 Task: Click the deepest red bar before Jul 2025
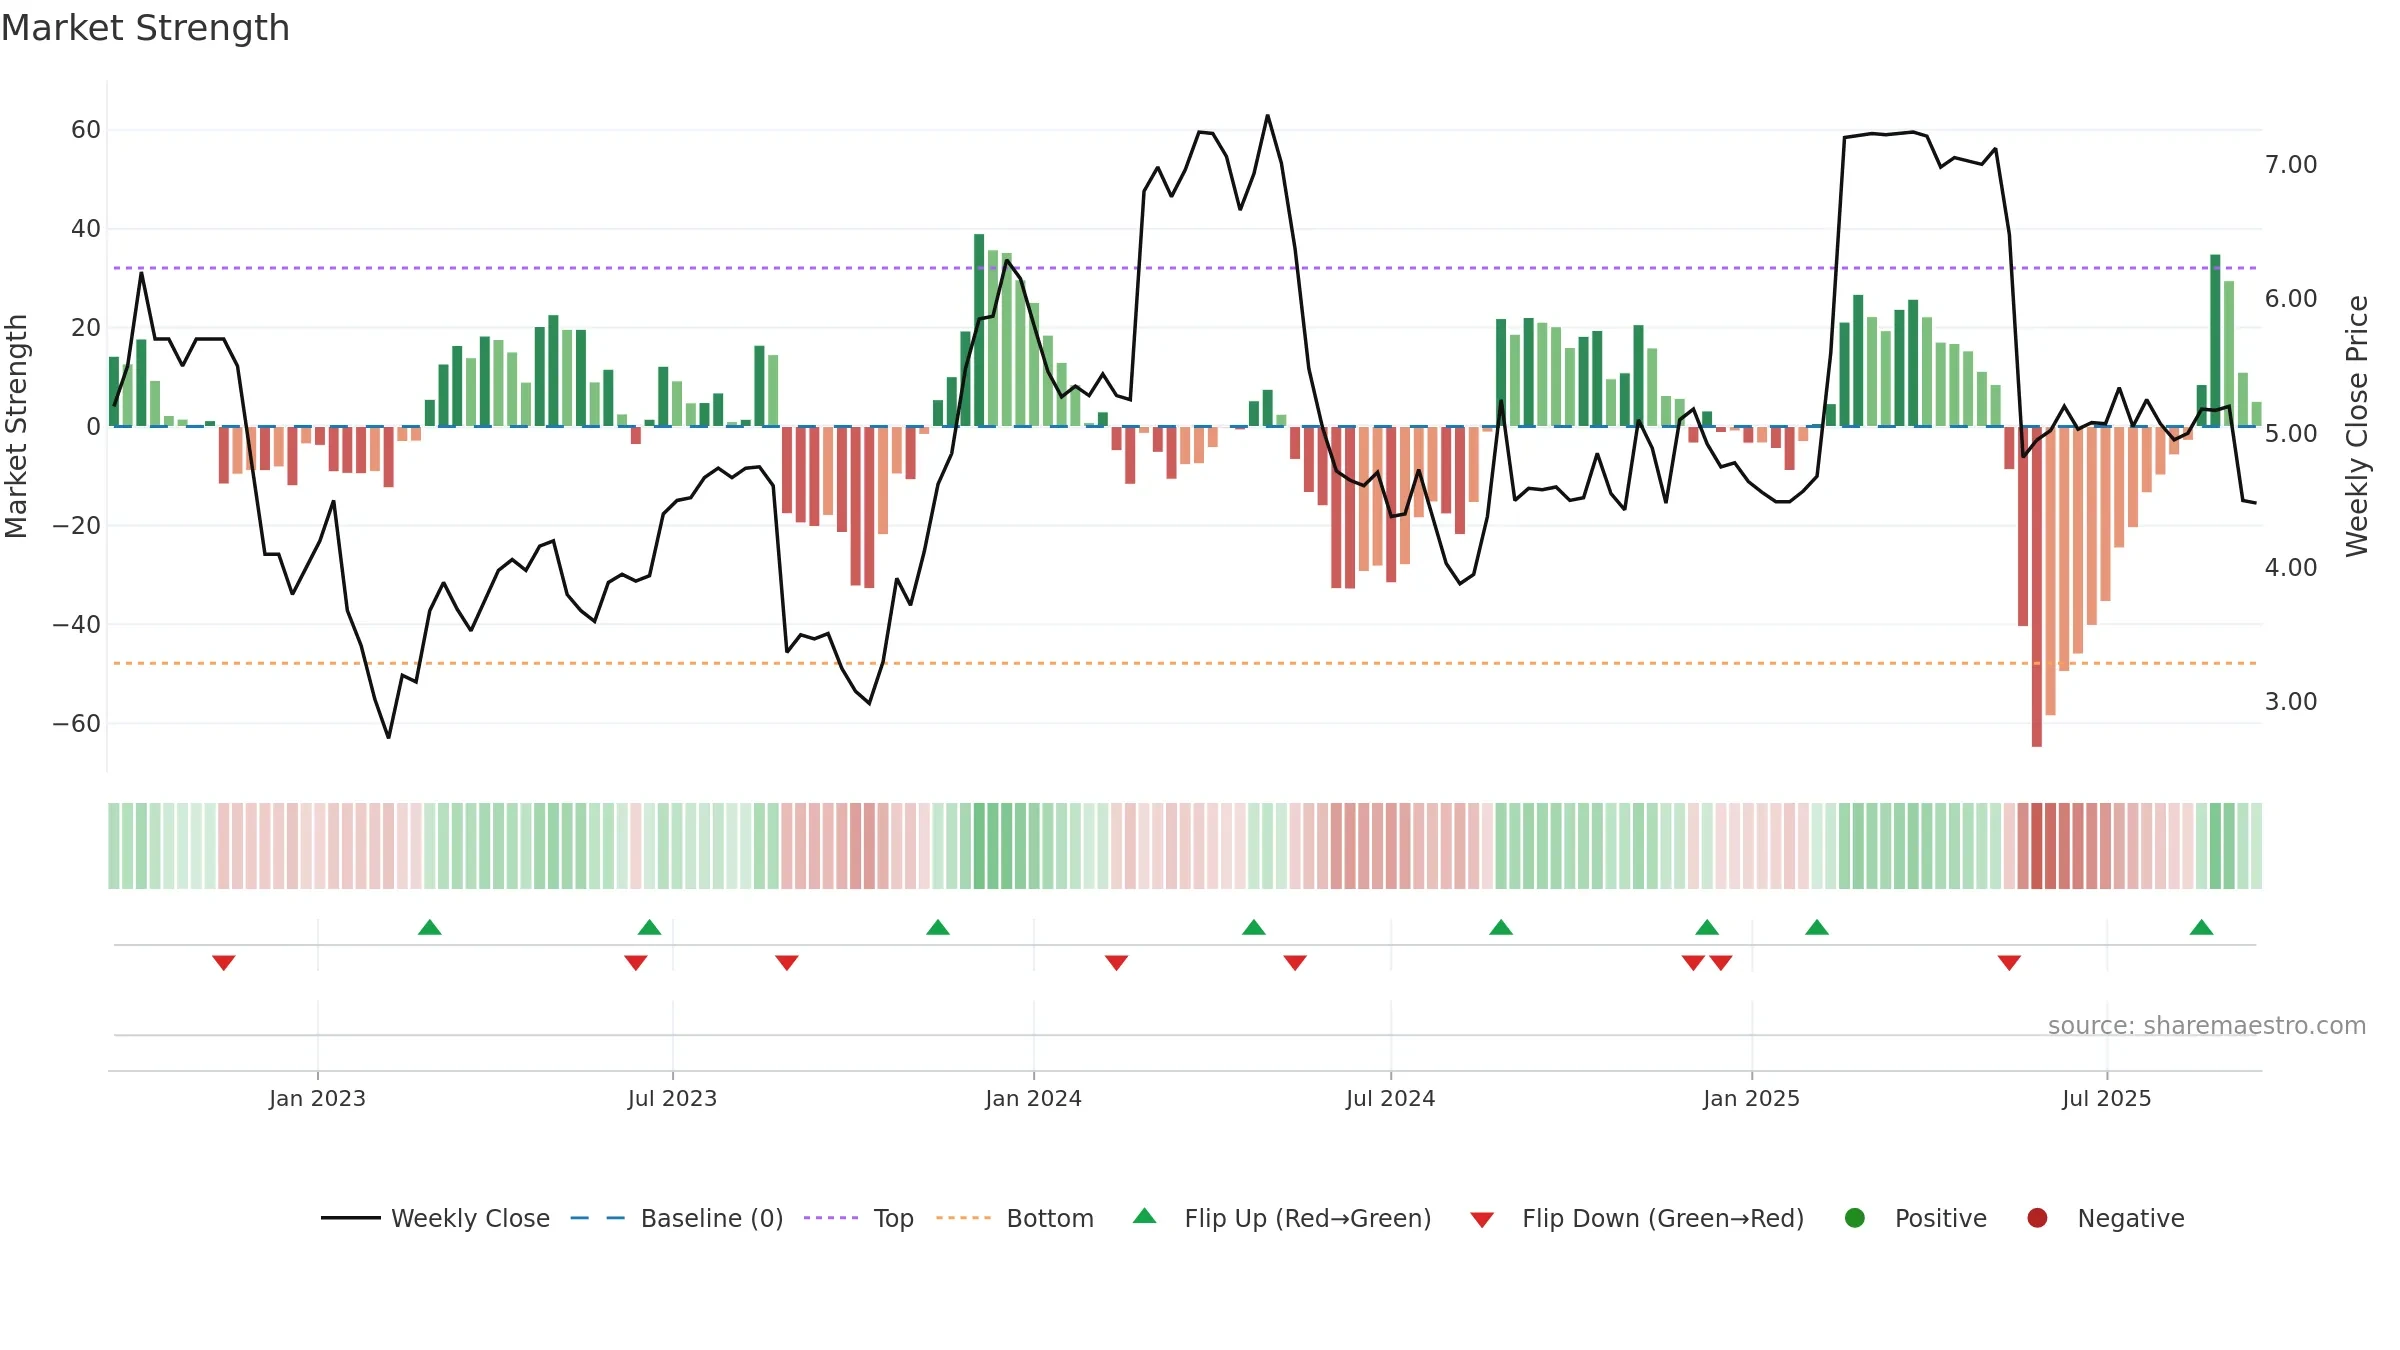click(2037, 586)
